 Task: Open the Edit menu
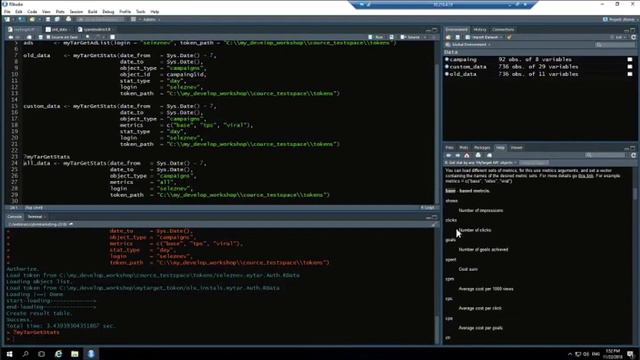point(19,12)
